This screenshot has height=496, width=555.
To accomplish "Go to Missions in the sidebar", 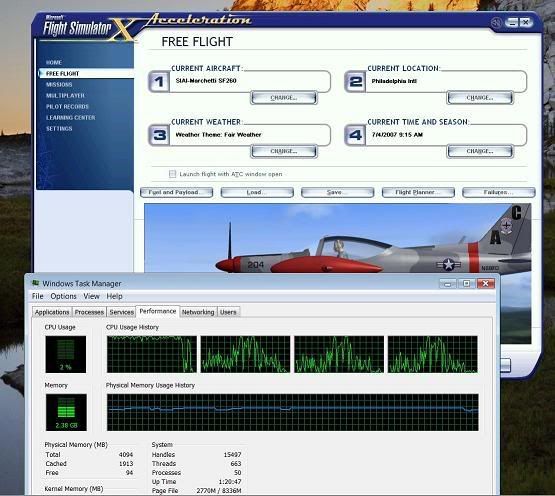I will click(x=59, y=85).
